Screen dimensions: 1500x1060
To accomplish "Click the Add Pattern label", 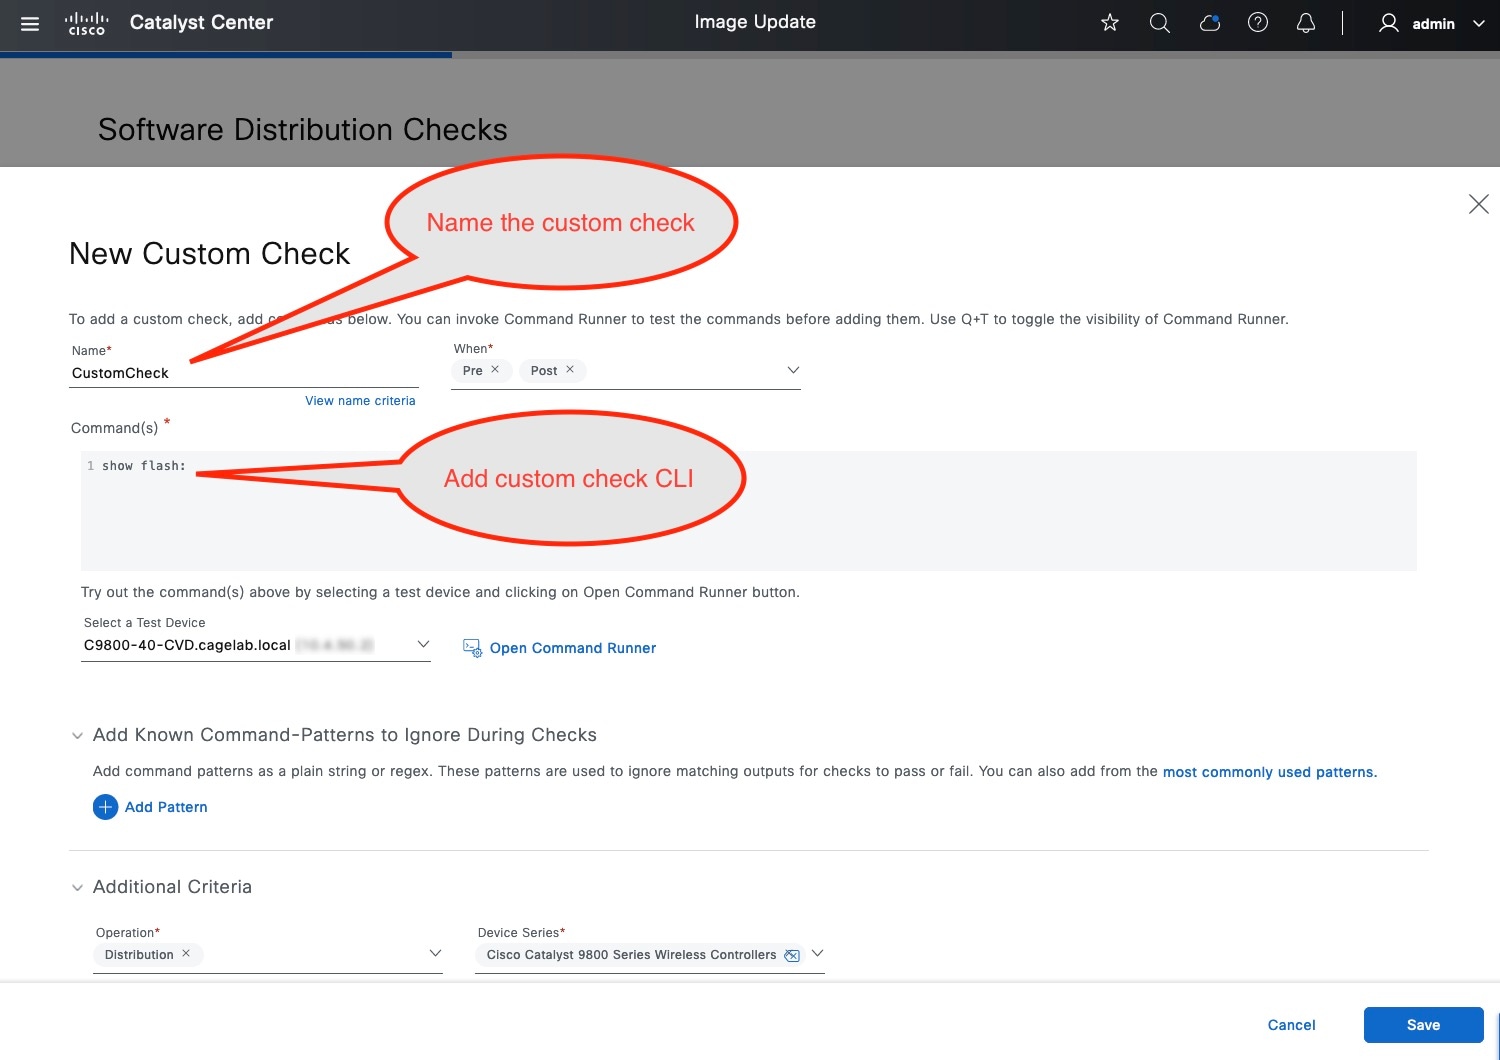I will [x=166, y=807].
